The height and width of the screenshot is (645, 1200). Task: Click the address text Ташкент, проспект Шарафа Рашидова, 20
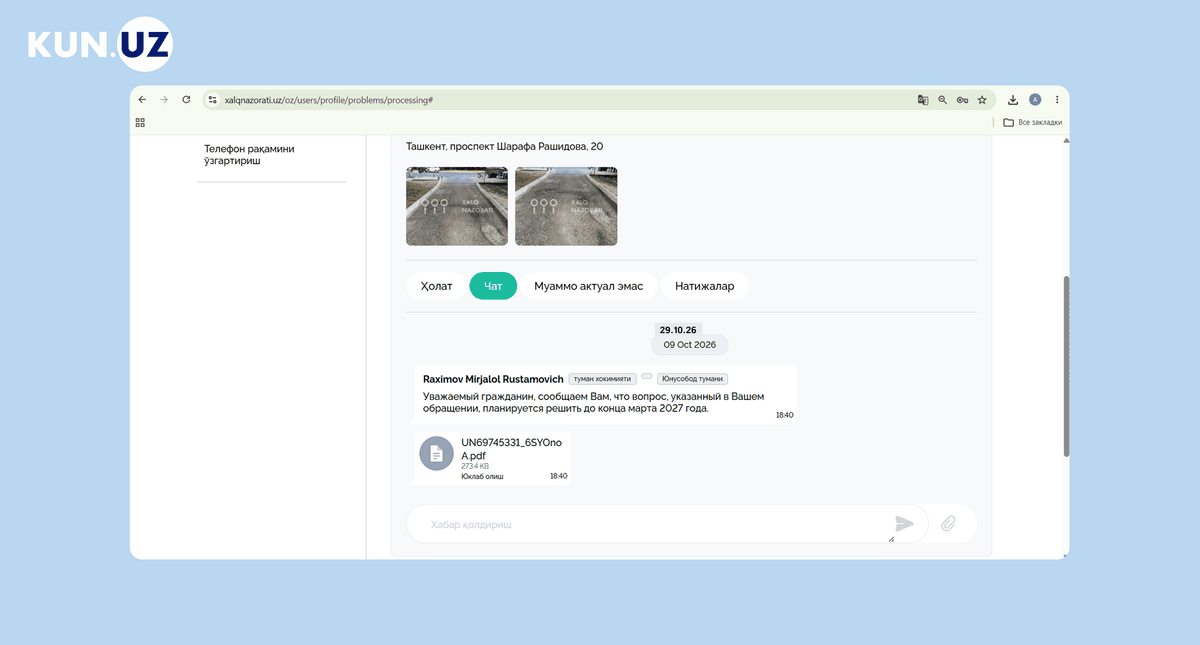pyautogui.click(x=505, y=147)
